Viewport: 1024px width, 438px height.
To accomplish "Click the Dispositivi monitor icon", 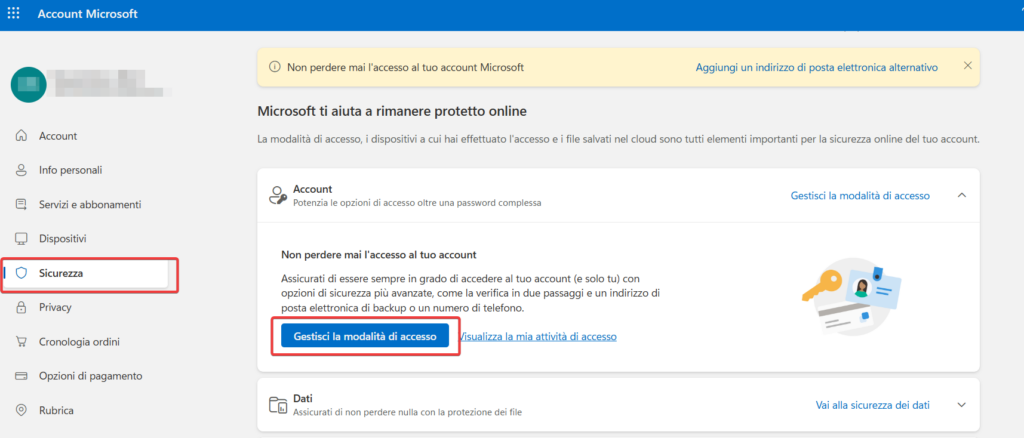I will (21, 239).
